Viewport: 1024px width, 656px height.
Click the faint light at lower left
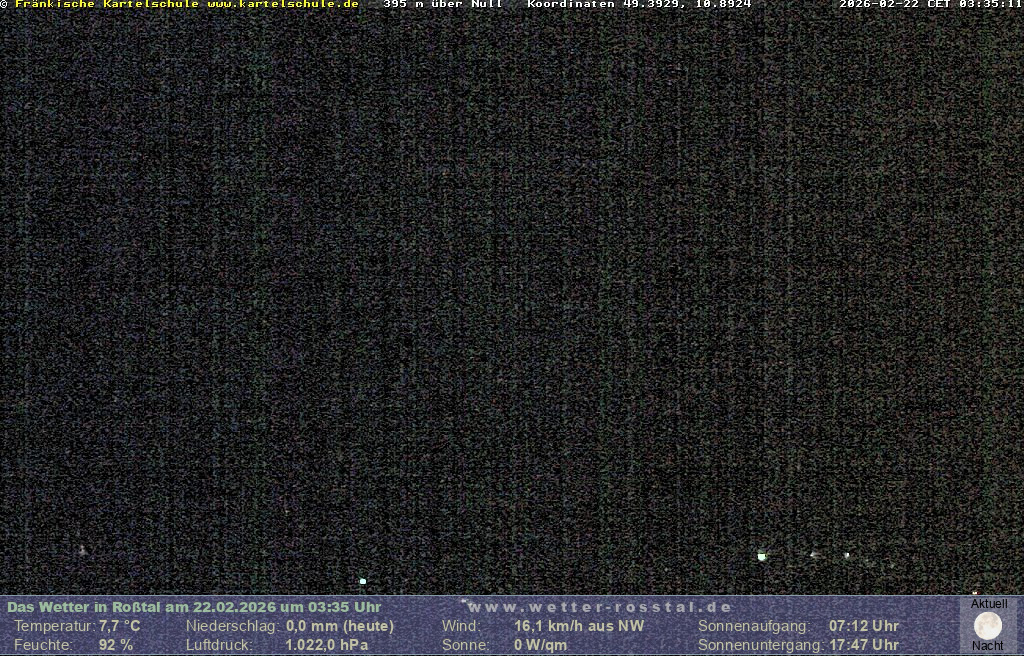82,550
